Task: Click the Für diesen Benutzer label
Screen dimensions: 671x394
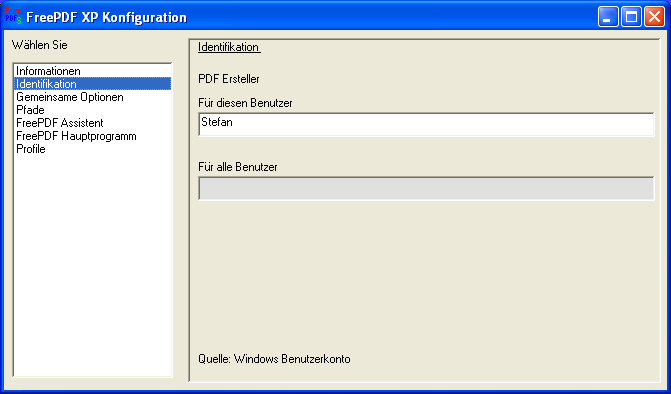Action: [245, 103]
